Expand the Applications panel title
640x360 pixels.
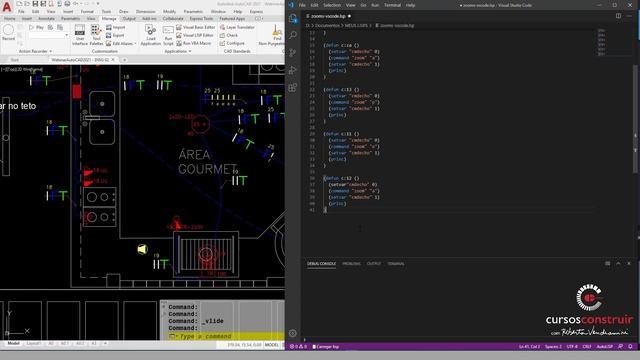point(178,51)
